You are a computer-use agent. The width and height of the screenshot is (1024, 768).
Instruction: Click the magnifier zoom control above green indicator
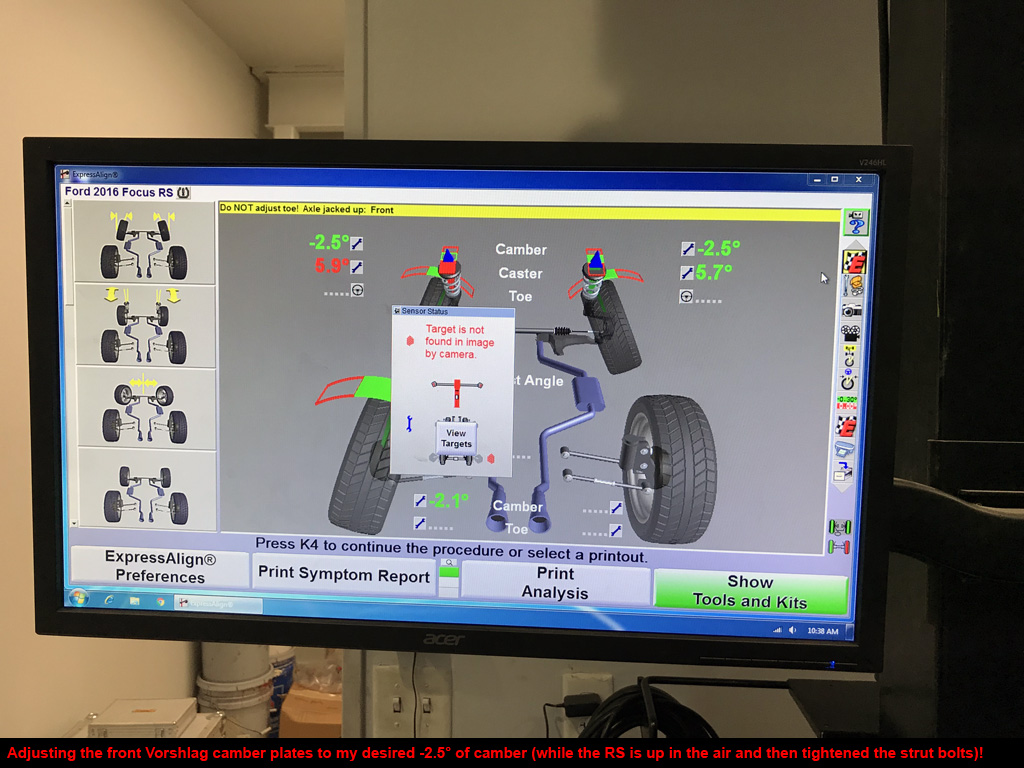point(449,562)
